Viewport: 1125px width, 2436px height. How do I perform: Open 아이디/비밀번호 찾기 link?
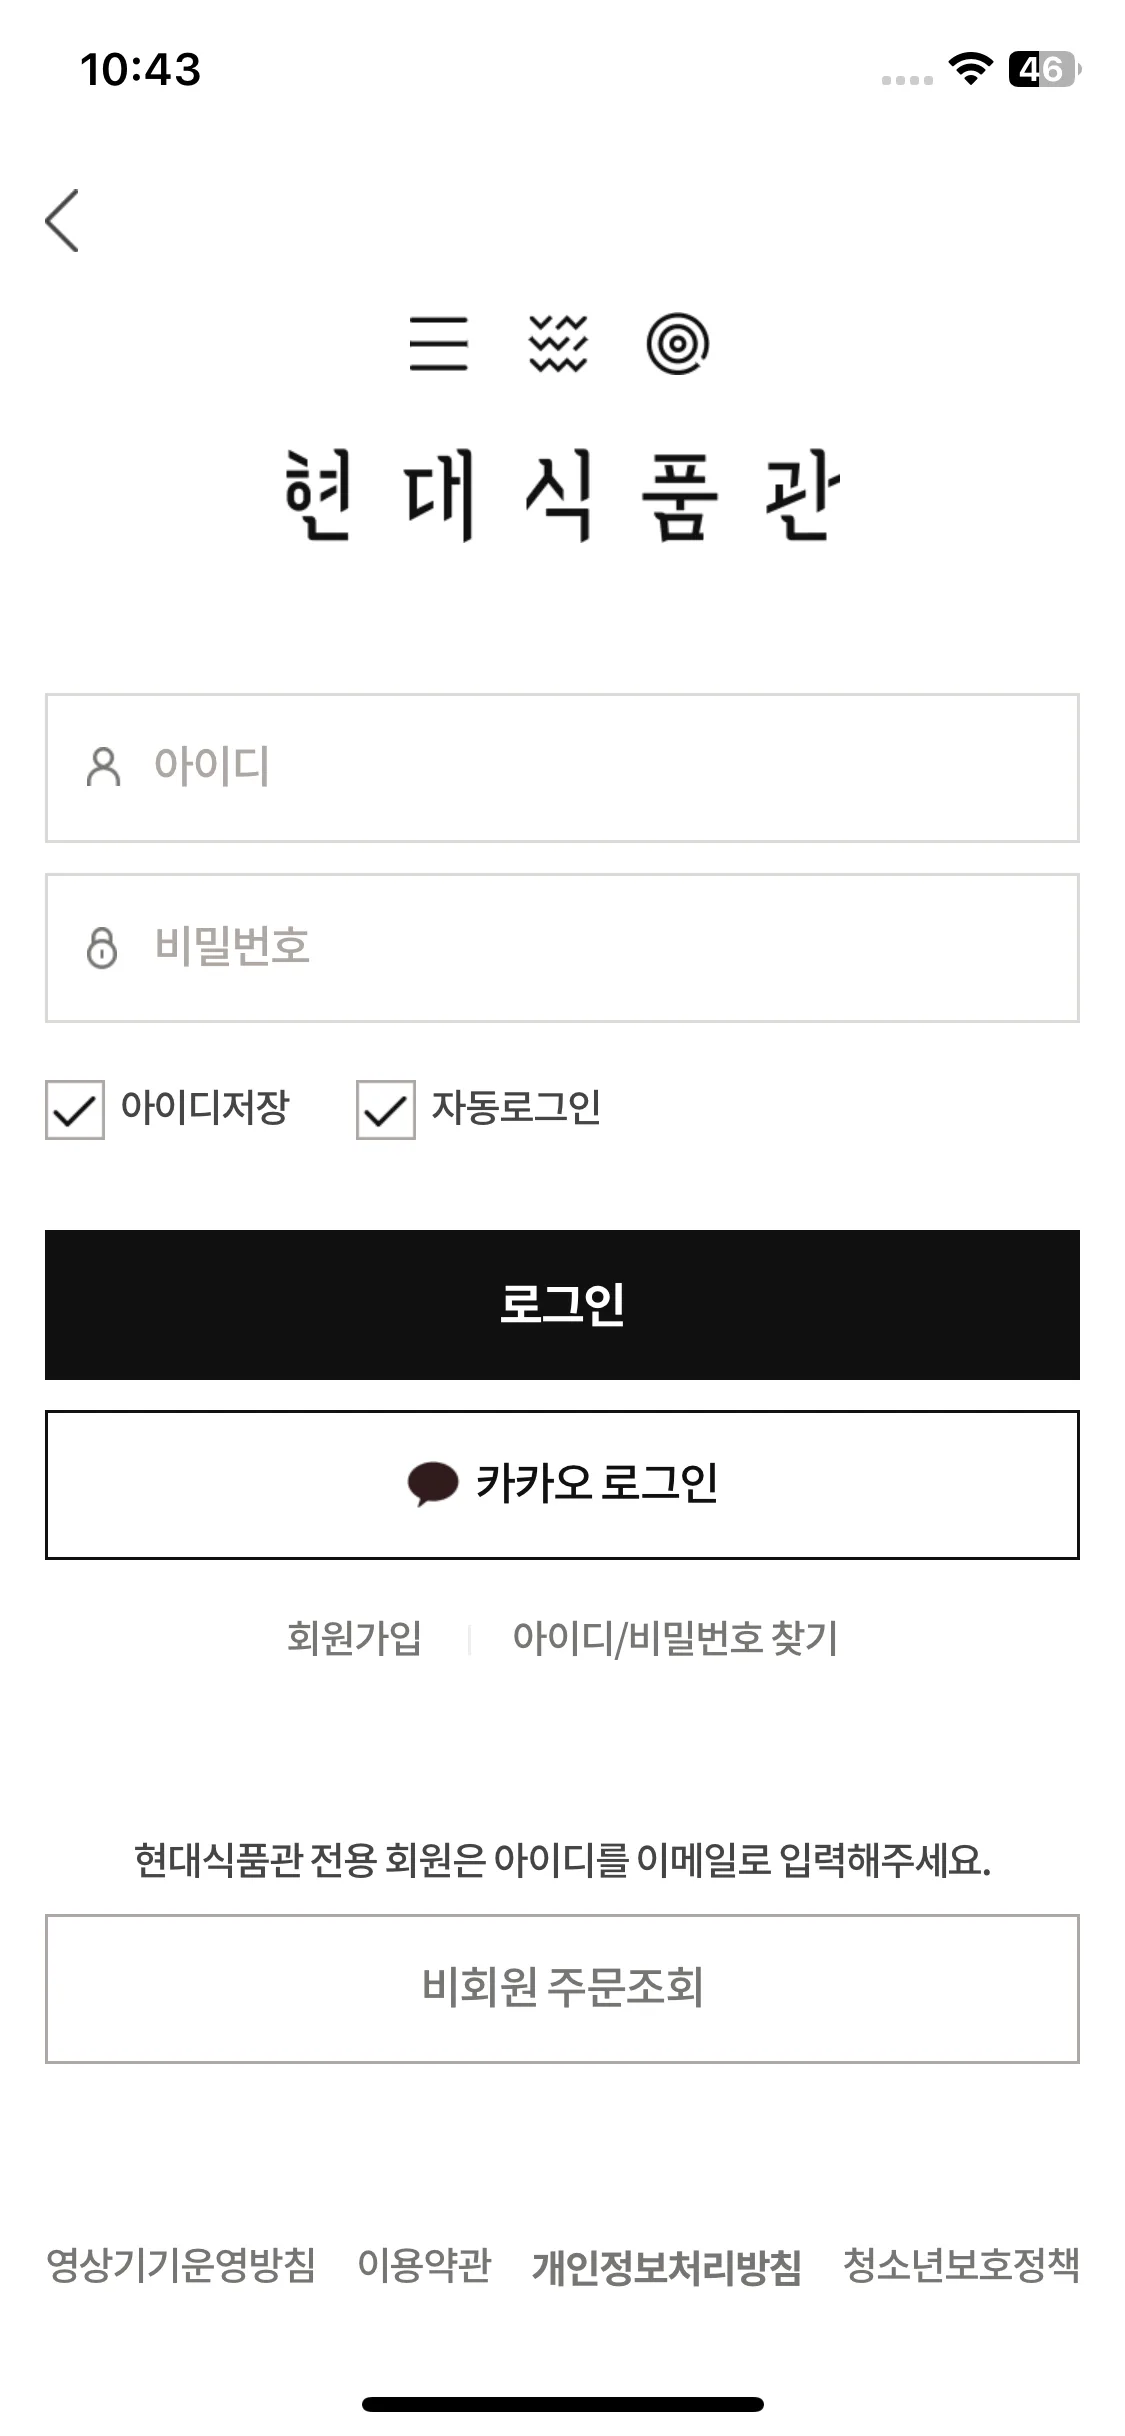click(675, 1638)
